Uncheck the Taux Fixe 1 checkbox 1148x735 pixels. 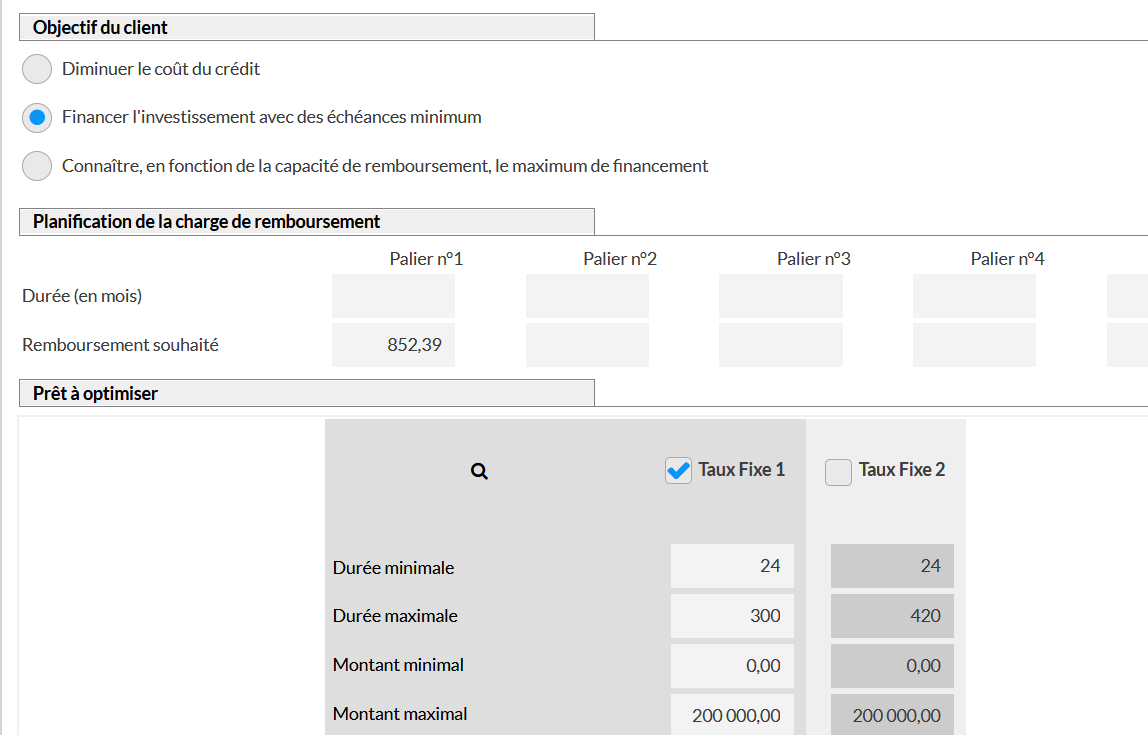pyautogui.click(x=678, y=471)
